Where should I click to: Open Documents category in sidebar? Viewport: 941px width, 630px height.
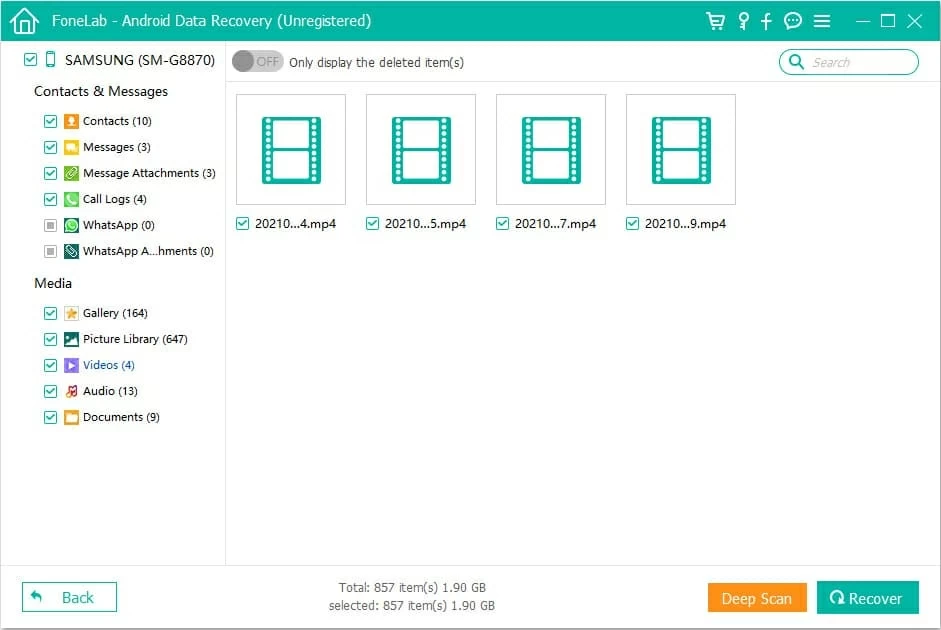click(120, 417)
